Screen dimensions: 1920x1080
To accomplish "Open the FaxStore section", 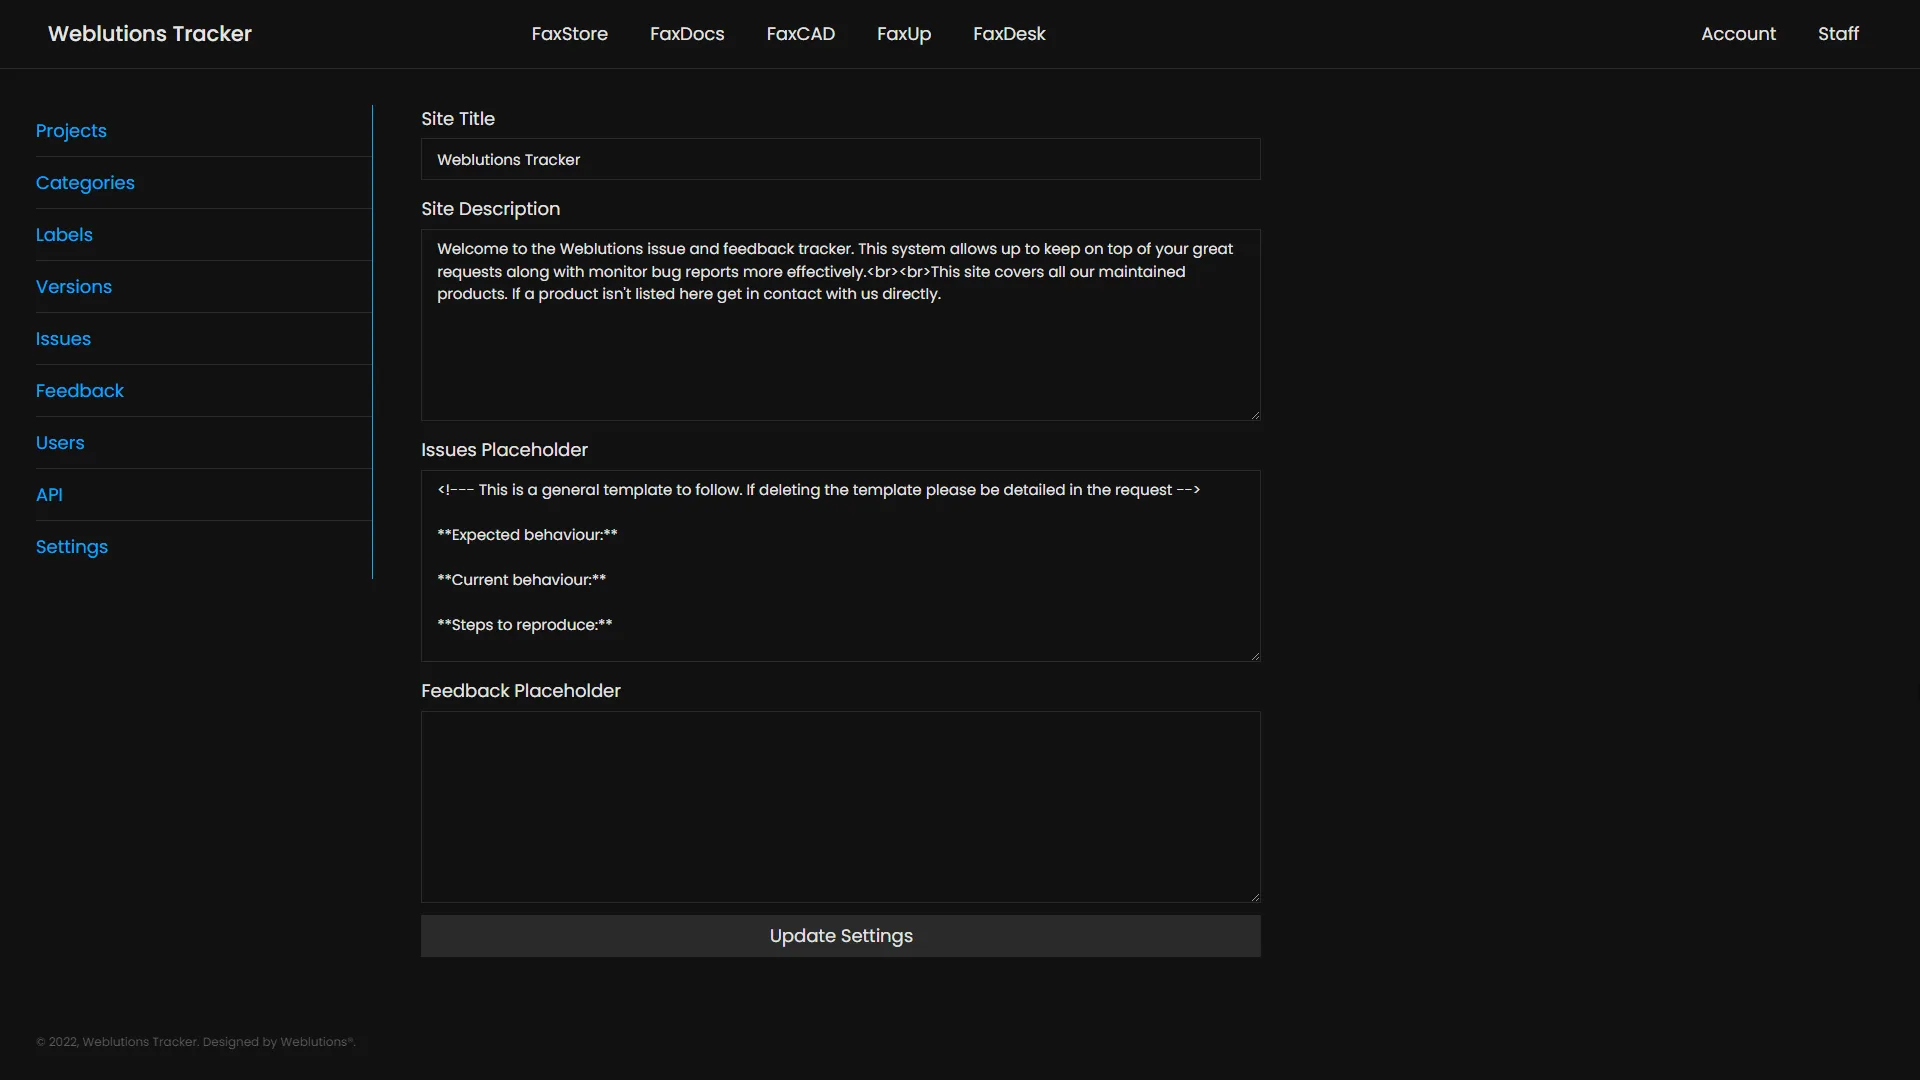I will coord(569,33).
